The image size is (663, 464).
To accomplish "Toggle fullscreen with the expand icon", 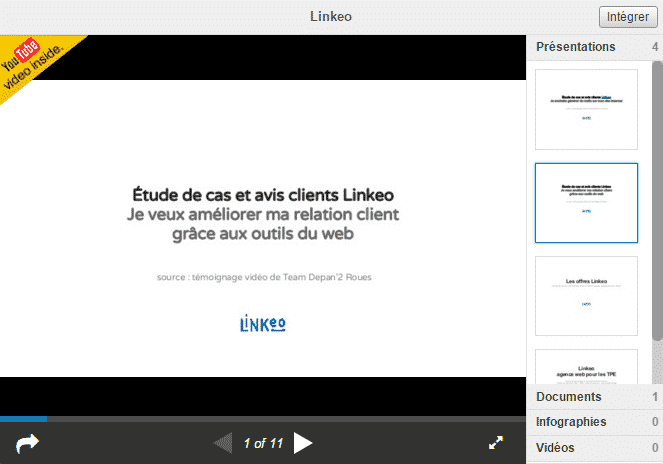I will [496, 443].
